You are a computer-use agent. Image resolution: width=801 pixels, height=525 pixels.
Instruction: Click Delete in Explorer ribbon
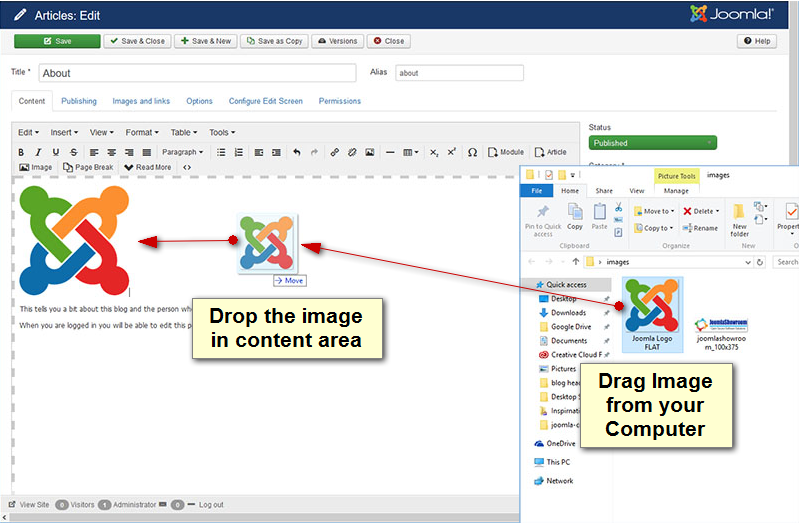701,211
